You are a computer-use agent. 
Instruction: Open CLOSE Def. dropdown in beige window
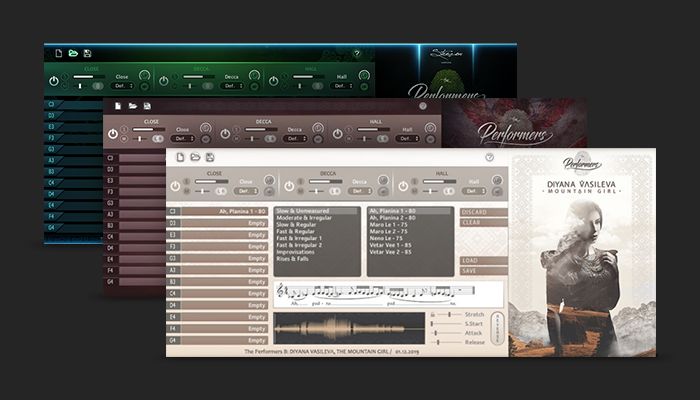coord(246,191)
